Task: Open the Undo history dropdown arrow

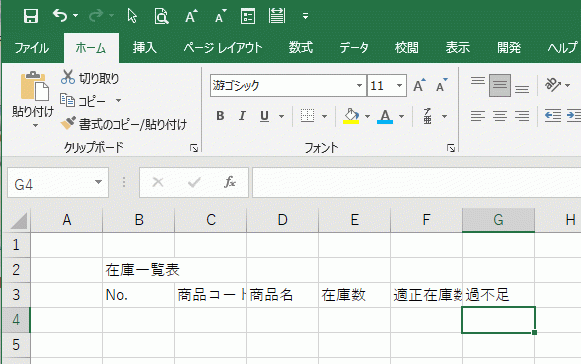Action: [76, 16]
